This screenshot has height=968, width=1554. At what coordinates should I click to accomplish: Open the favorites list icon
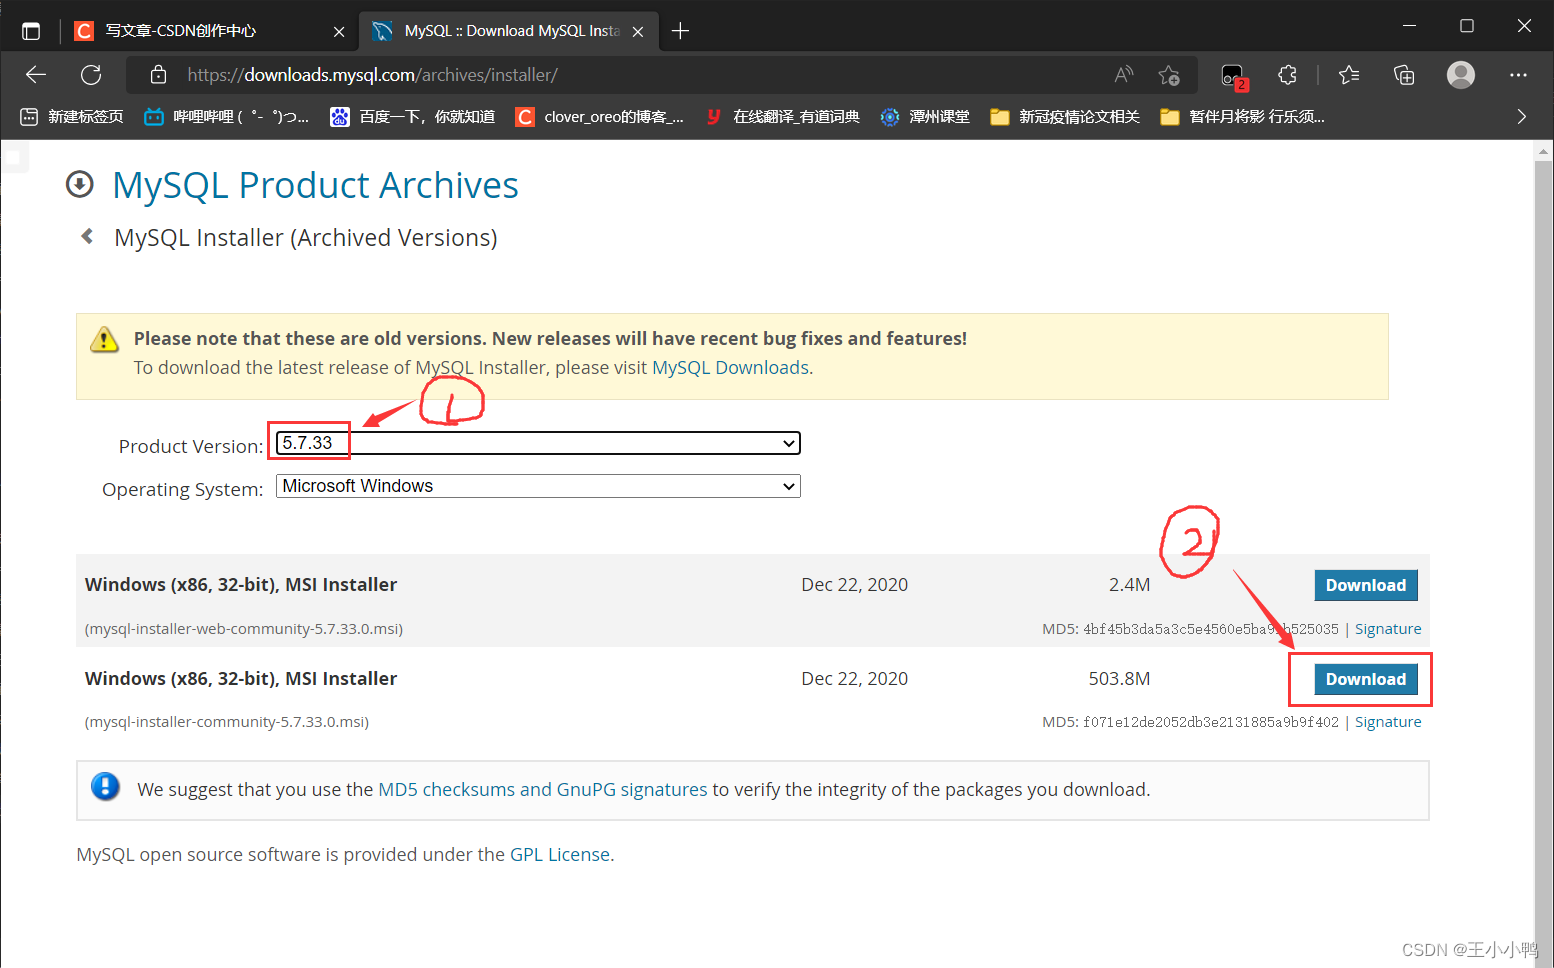[1349, 75]
